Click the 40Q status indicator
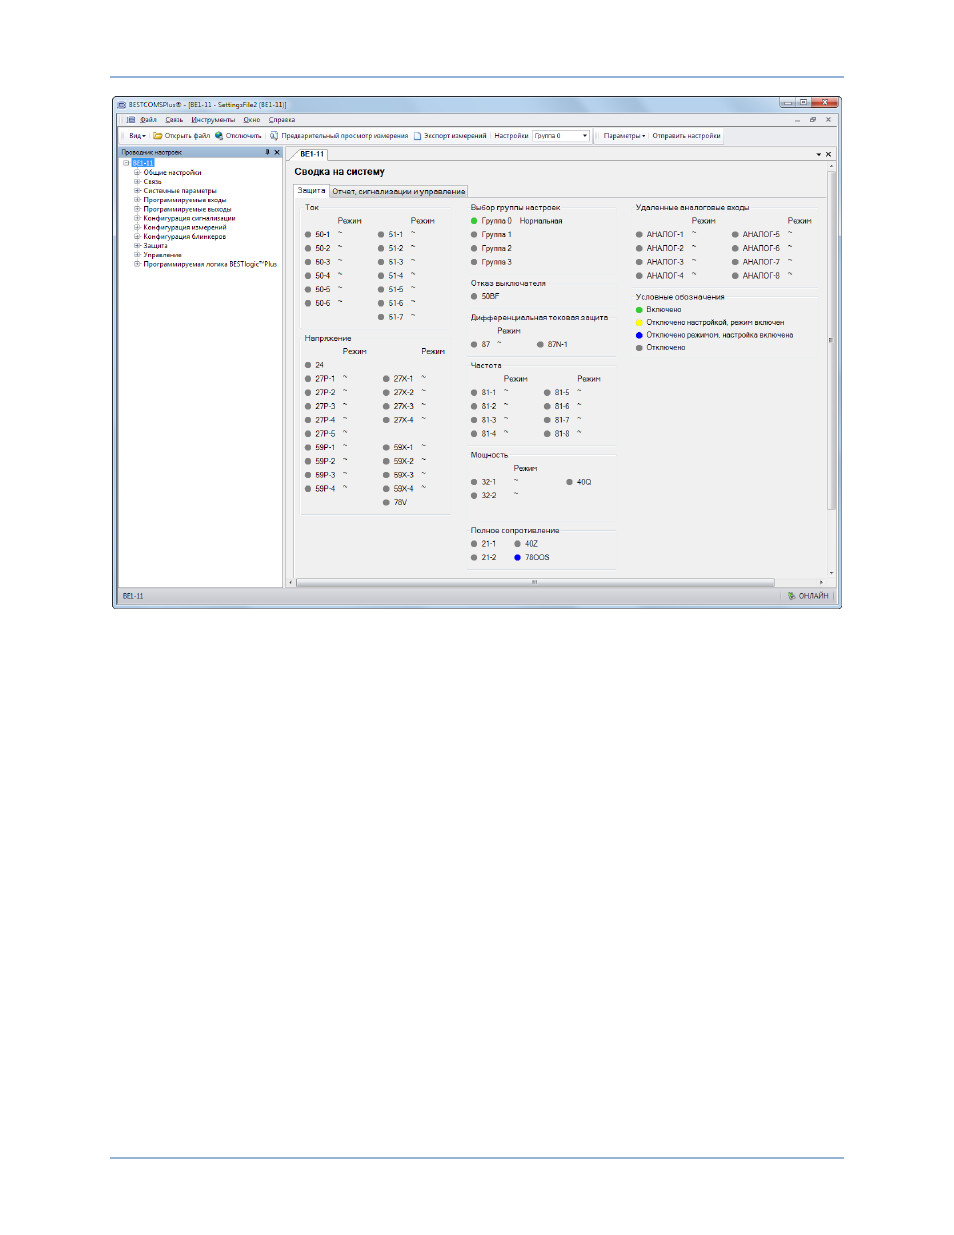Image resolution: width=954 pixels, height=1235 pixels. click(570, 482)
